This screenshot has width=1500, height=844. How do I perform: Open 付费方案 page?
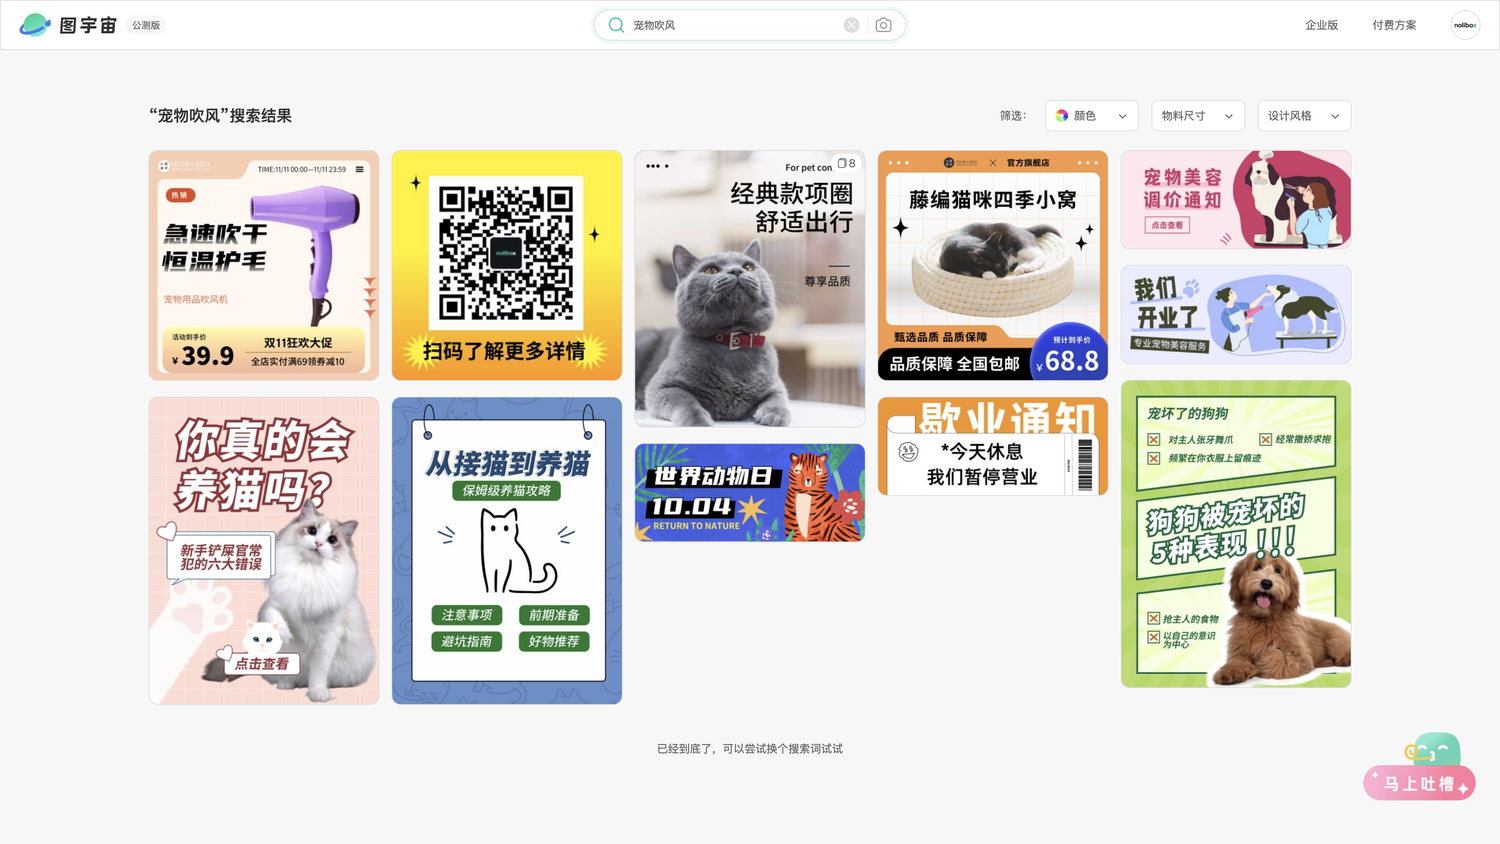[1394, 25]
